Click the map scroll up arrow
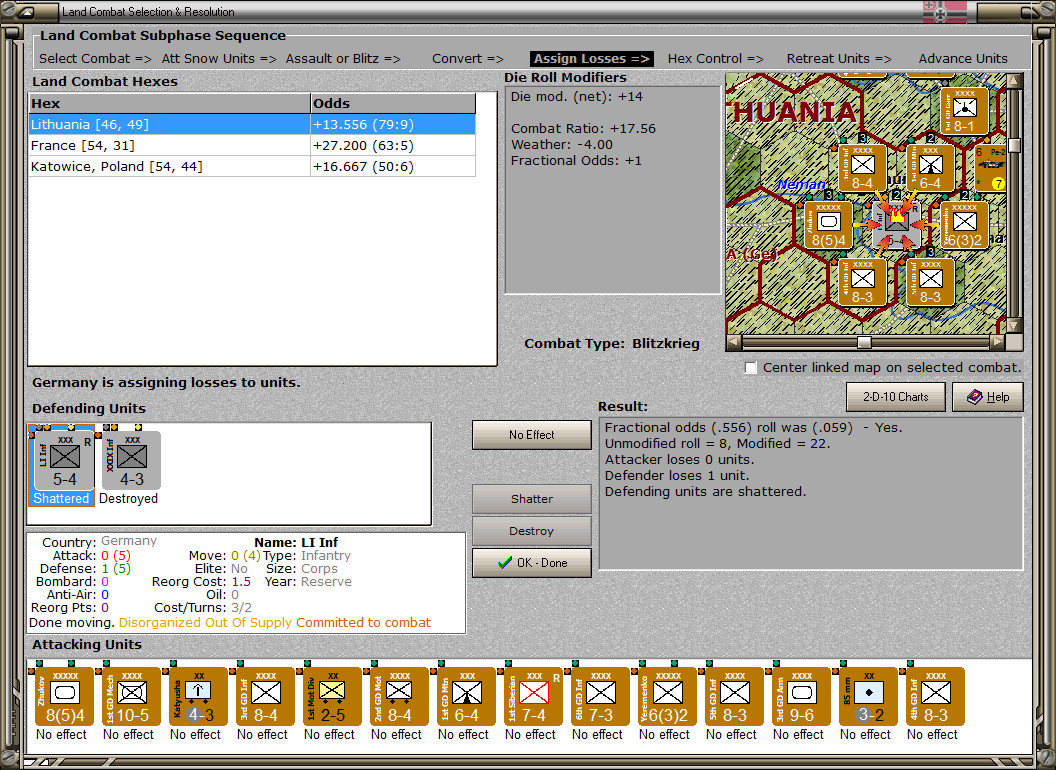This screenshot has height=770, width=1056. [1014, 81]
